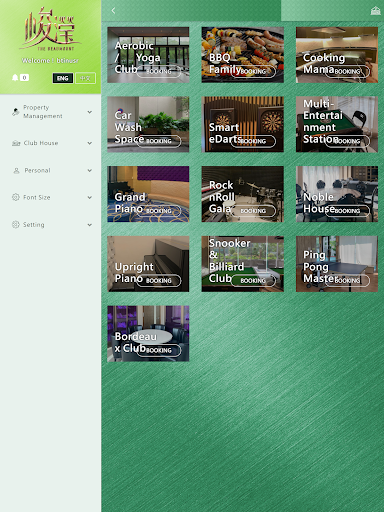The height and width of the screenshot is (512, 384).
Task: Book the Noble House room
Action: pyautogui.click(x=347, y=211)
